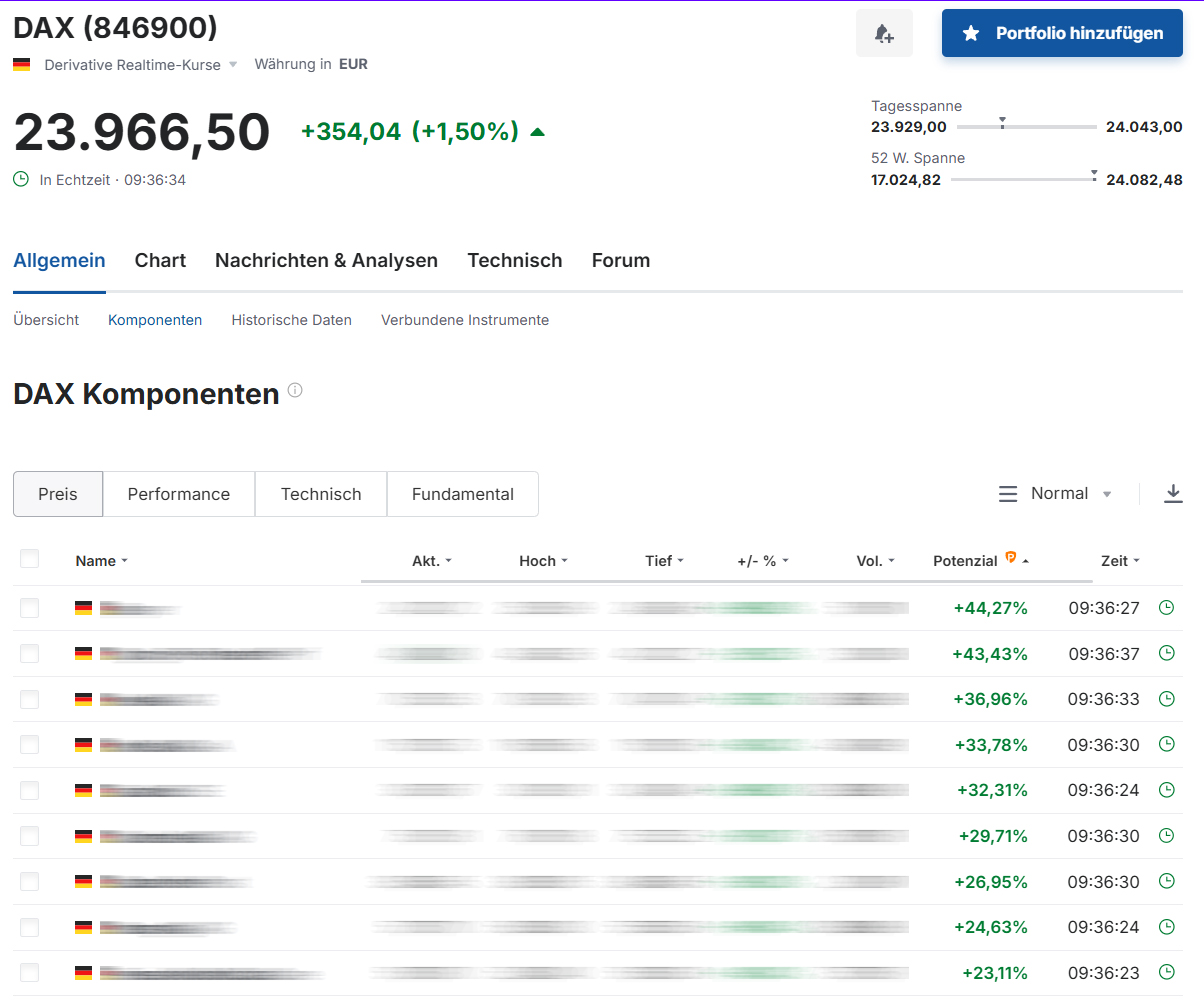Open the Derivative Realtime-Kurse dropdown
Viewport: 1204px width, 1000px height.
[141, 64]
